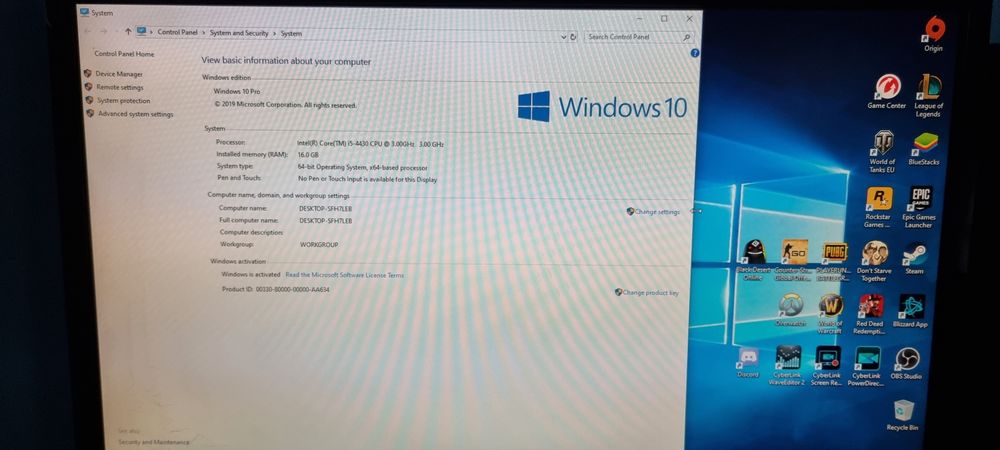The width and height of the screenshot is (1000, 450).
Task: Click the refresh icon beside address bar
Action: click(573, 37)
